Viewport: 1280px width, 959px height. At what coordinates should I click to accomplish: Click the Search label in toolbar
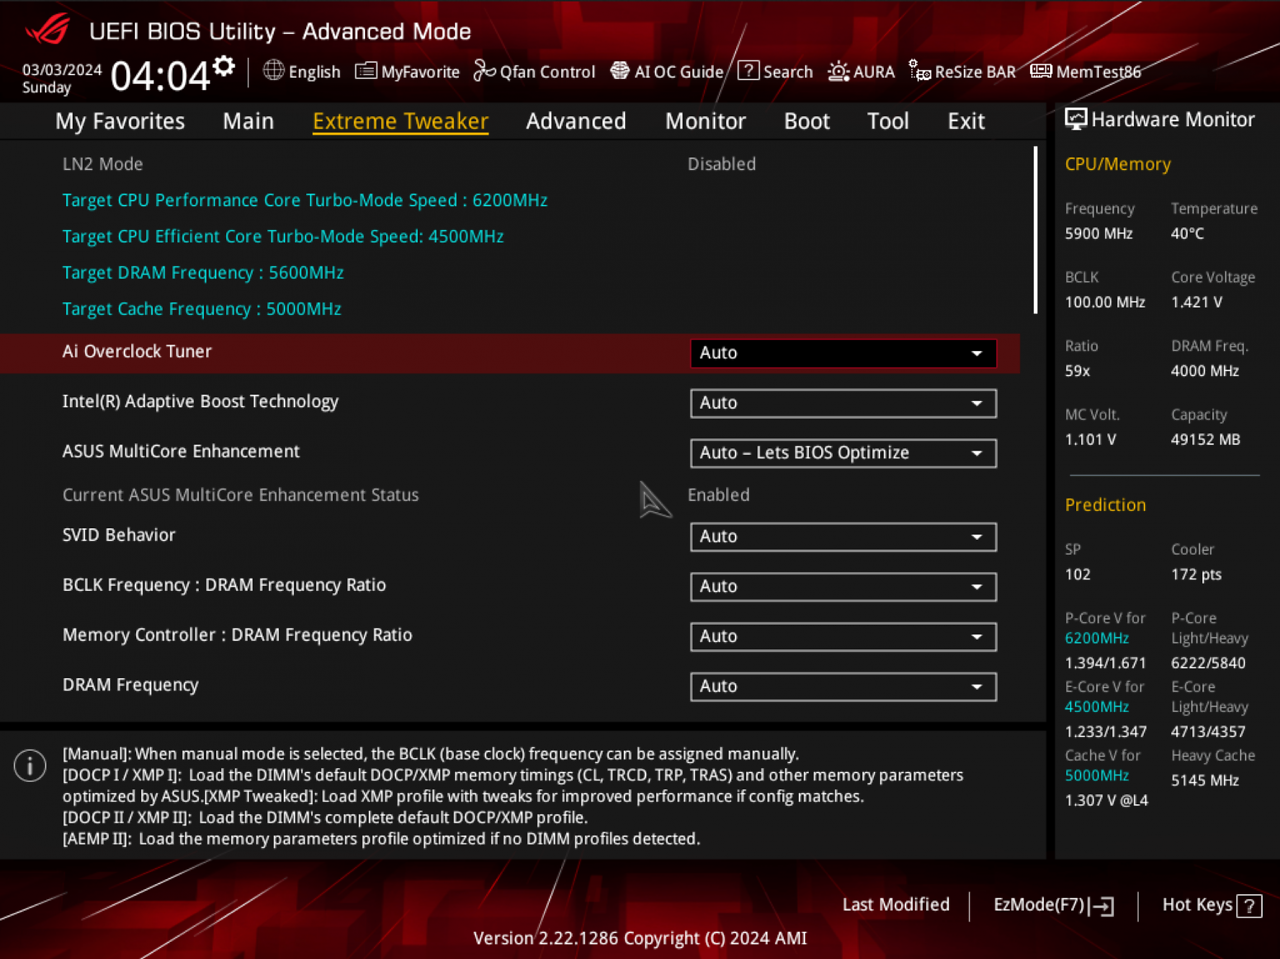click(x=788, y=72)
